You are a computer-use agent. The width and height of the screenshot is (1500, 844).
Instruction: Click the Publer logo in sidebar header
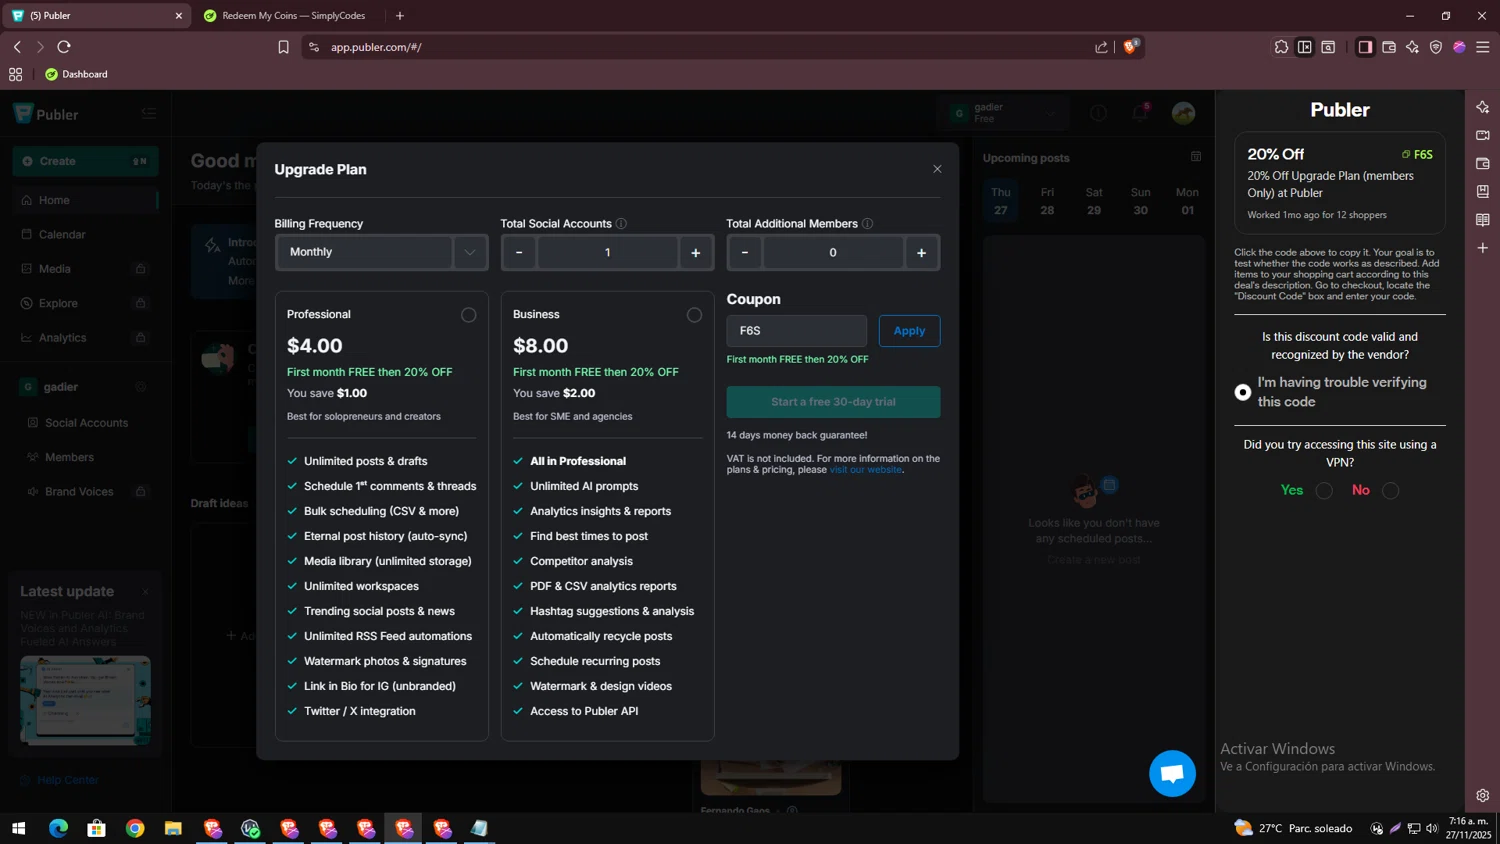[46, 114]
